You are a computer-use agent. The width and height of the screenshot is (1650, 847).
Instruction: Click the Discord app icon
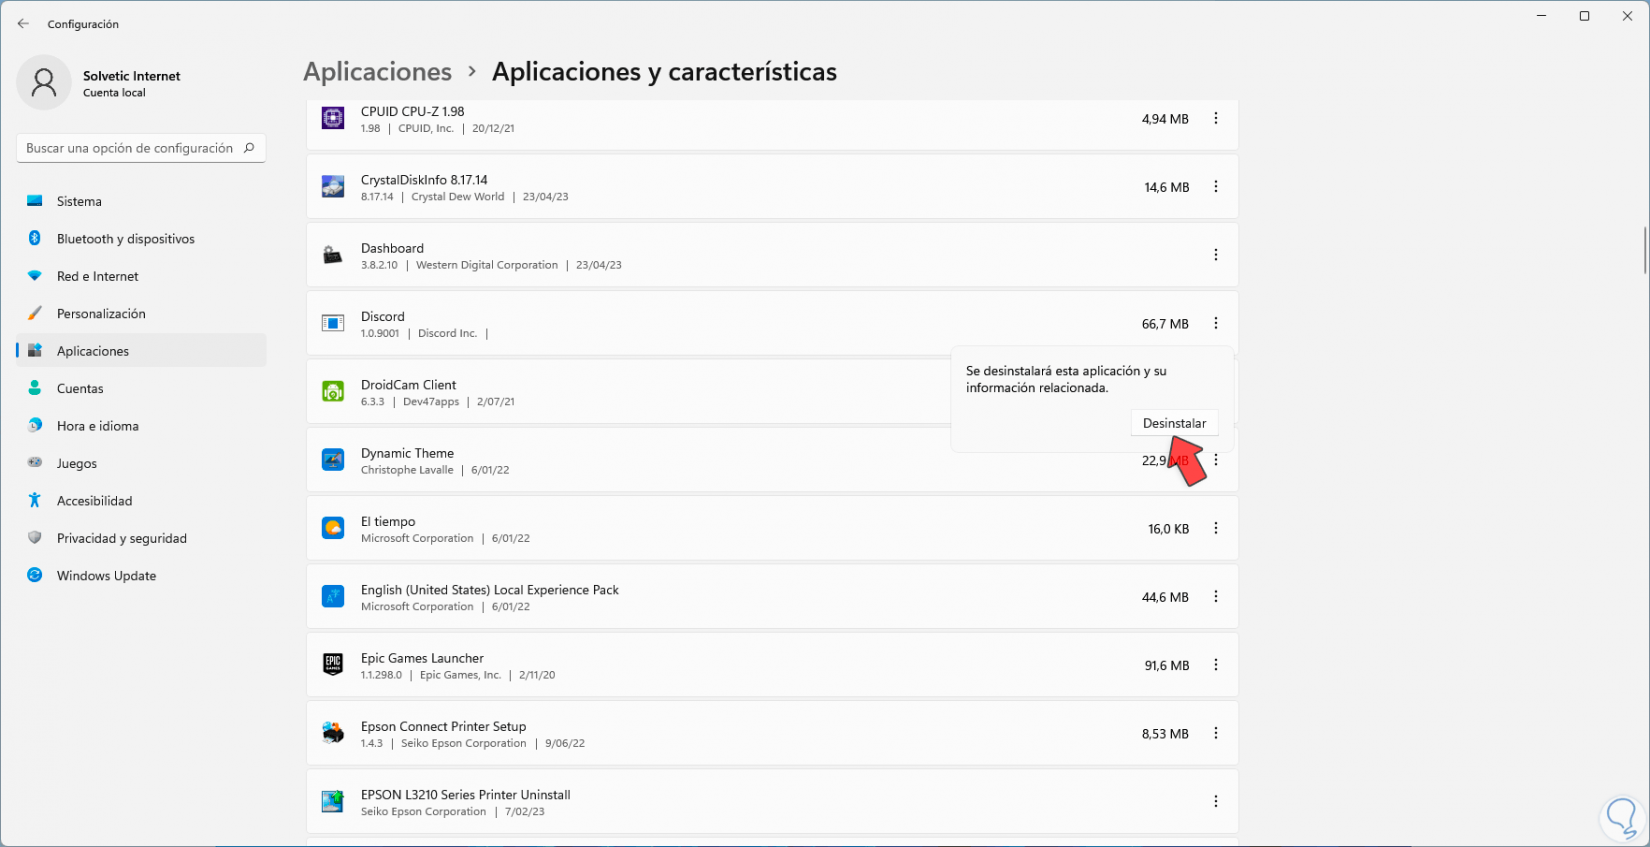pyautogui.click(x=333, y=323)
